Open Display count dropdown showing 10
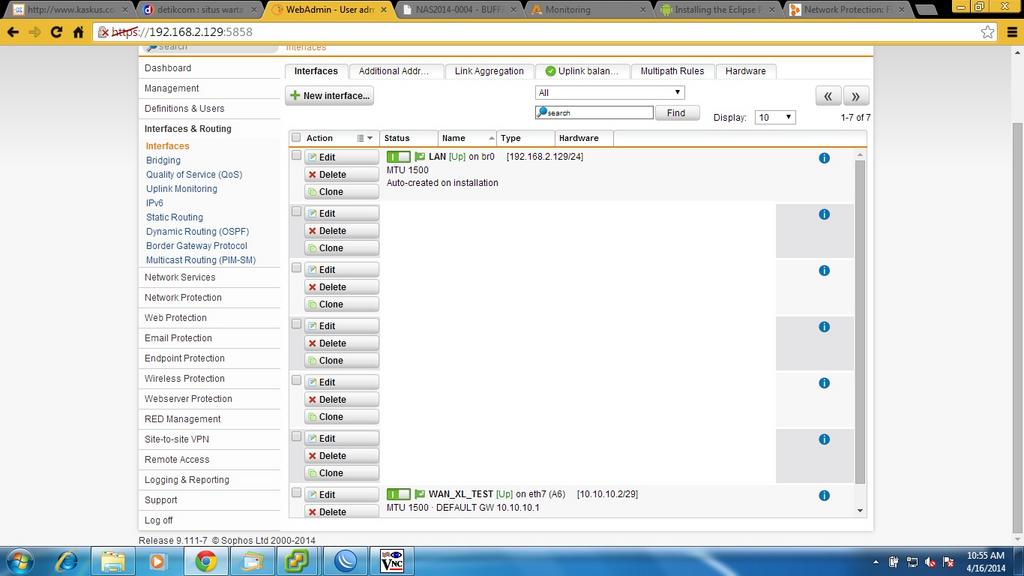 point(775,118)
